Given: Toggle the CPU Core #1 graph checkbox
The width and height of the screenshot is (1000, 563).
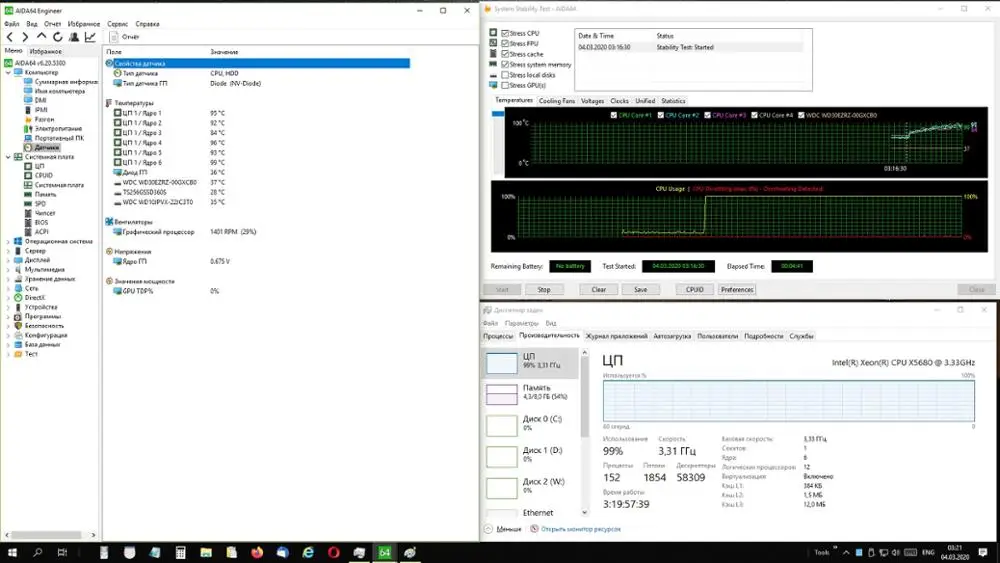Looking at the screenshot, I should (x=614, y=115).
